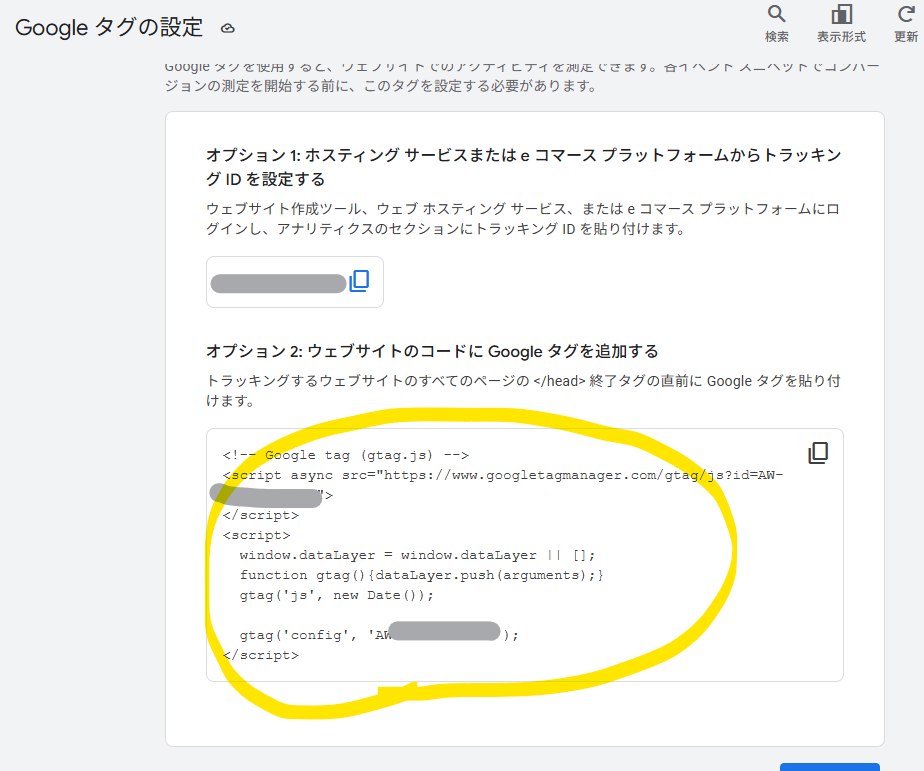Click the googletagmanager.com script src line

(503, 475)
